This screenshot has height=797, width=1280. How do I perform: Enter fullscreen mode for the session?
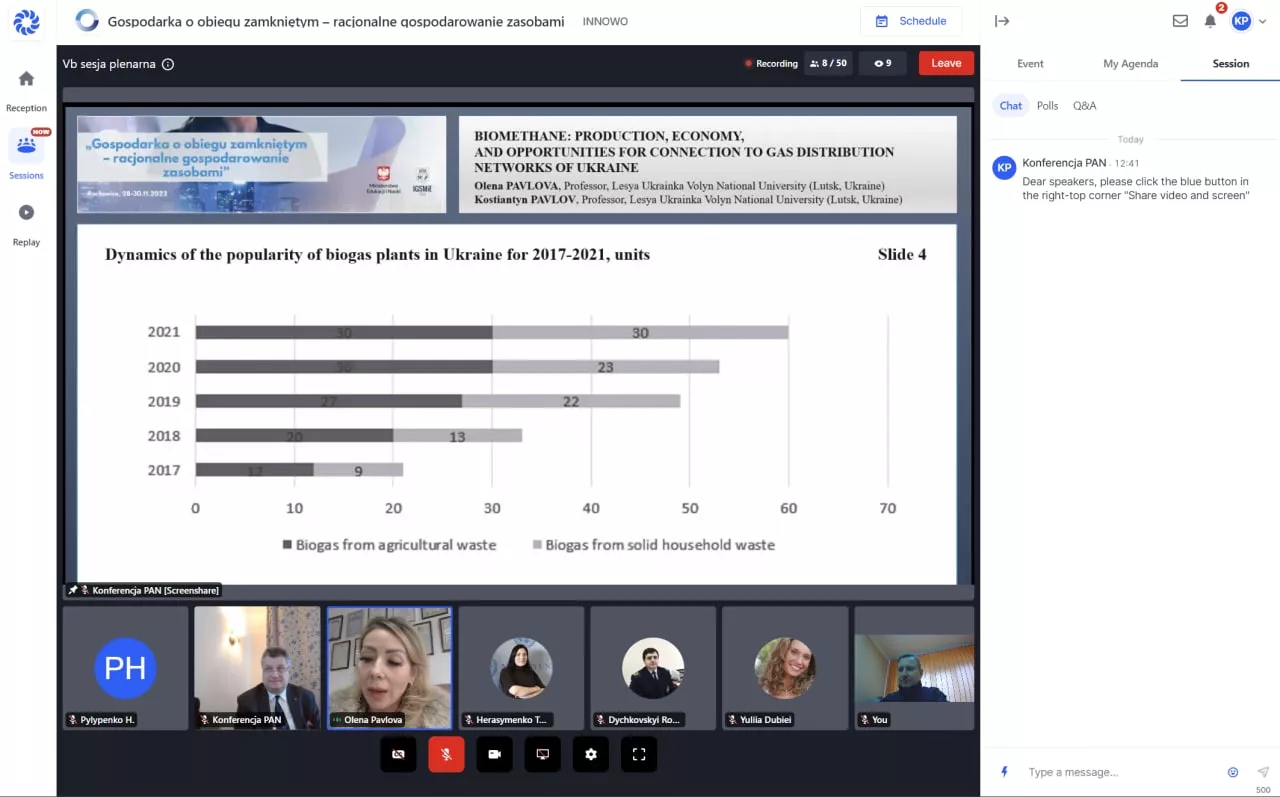click(x=639, y=754)
